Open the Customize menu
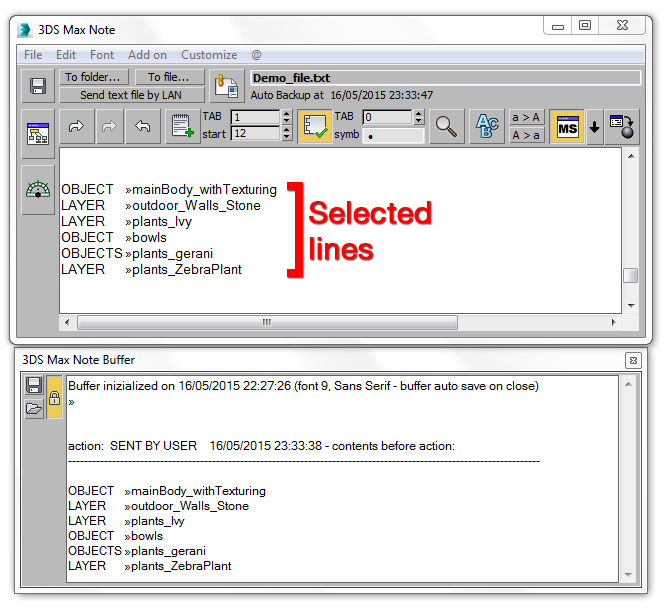665x610 pixels. pos(209,55)
